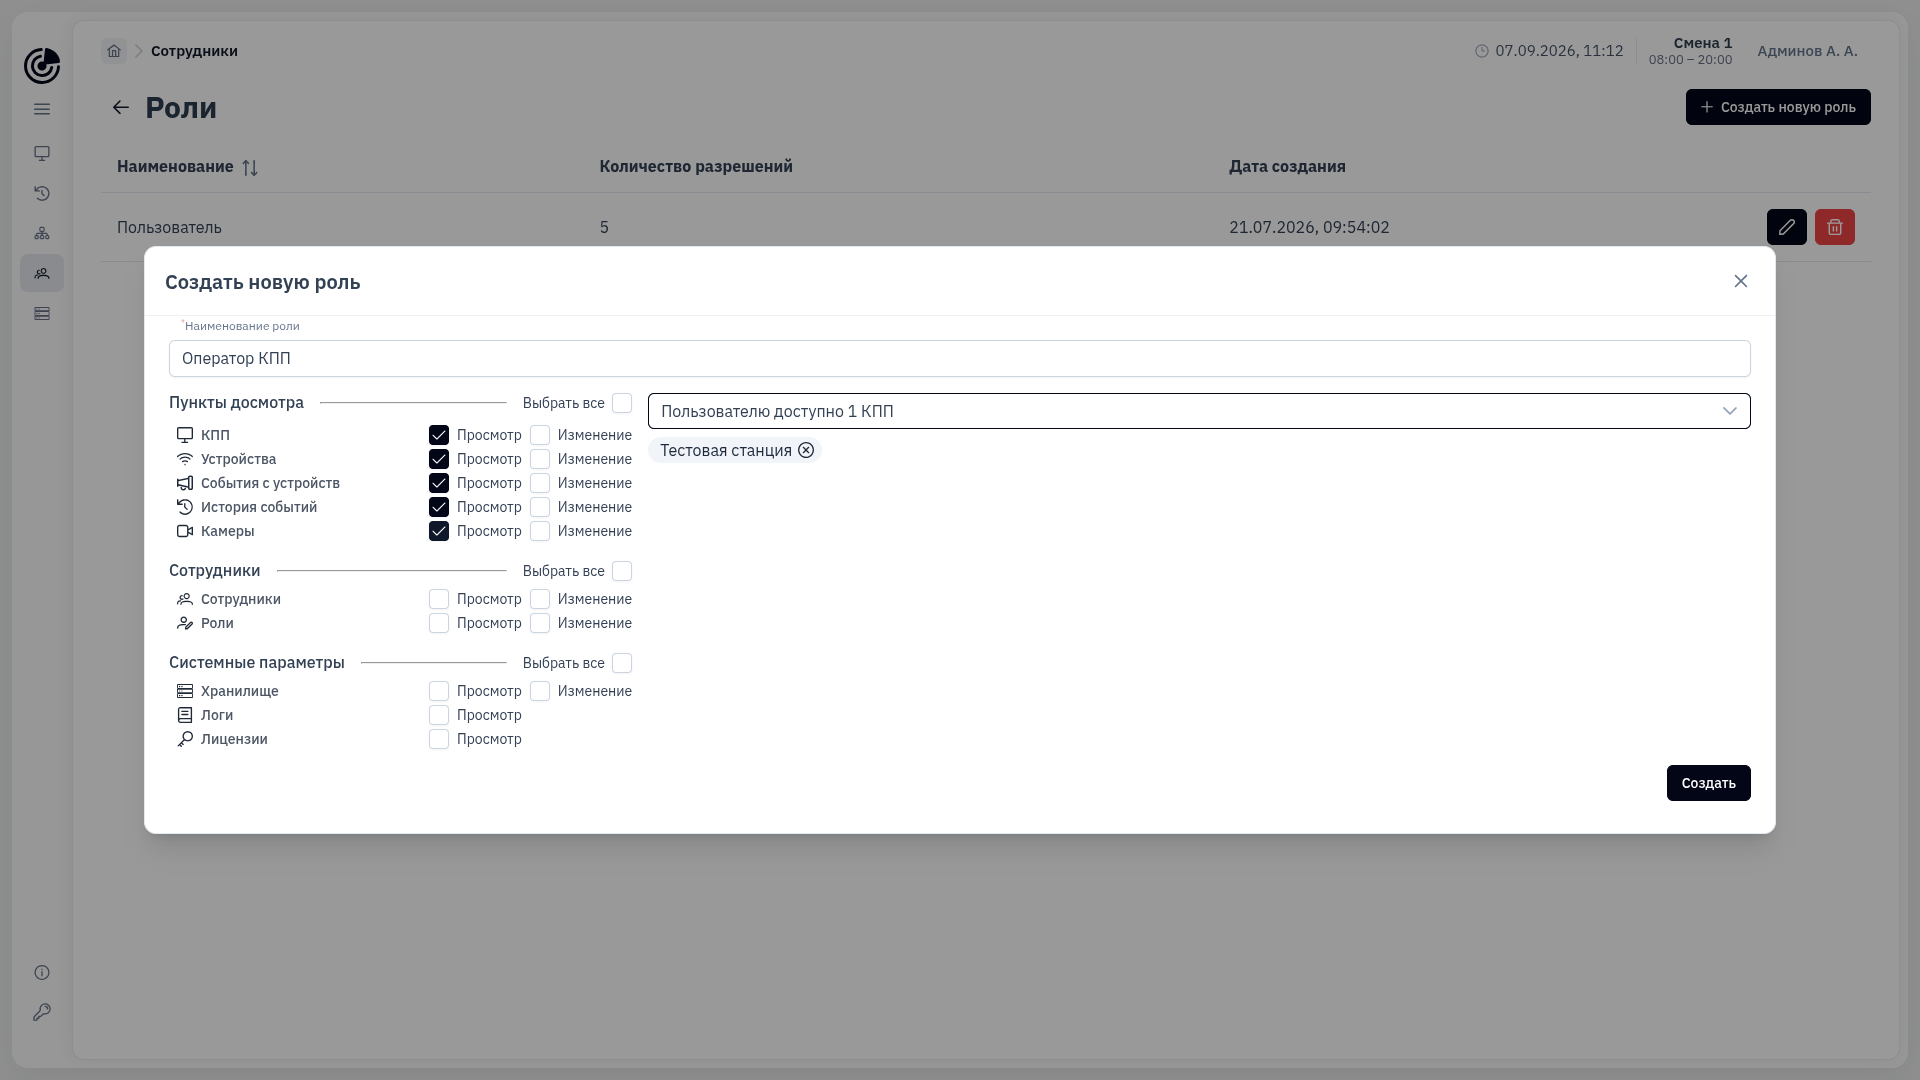Edit the Пользователь role with pencil icon
The width and height of the screenshot is (1920, 1080).
point(1787,227)
